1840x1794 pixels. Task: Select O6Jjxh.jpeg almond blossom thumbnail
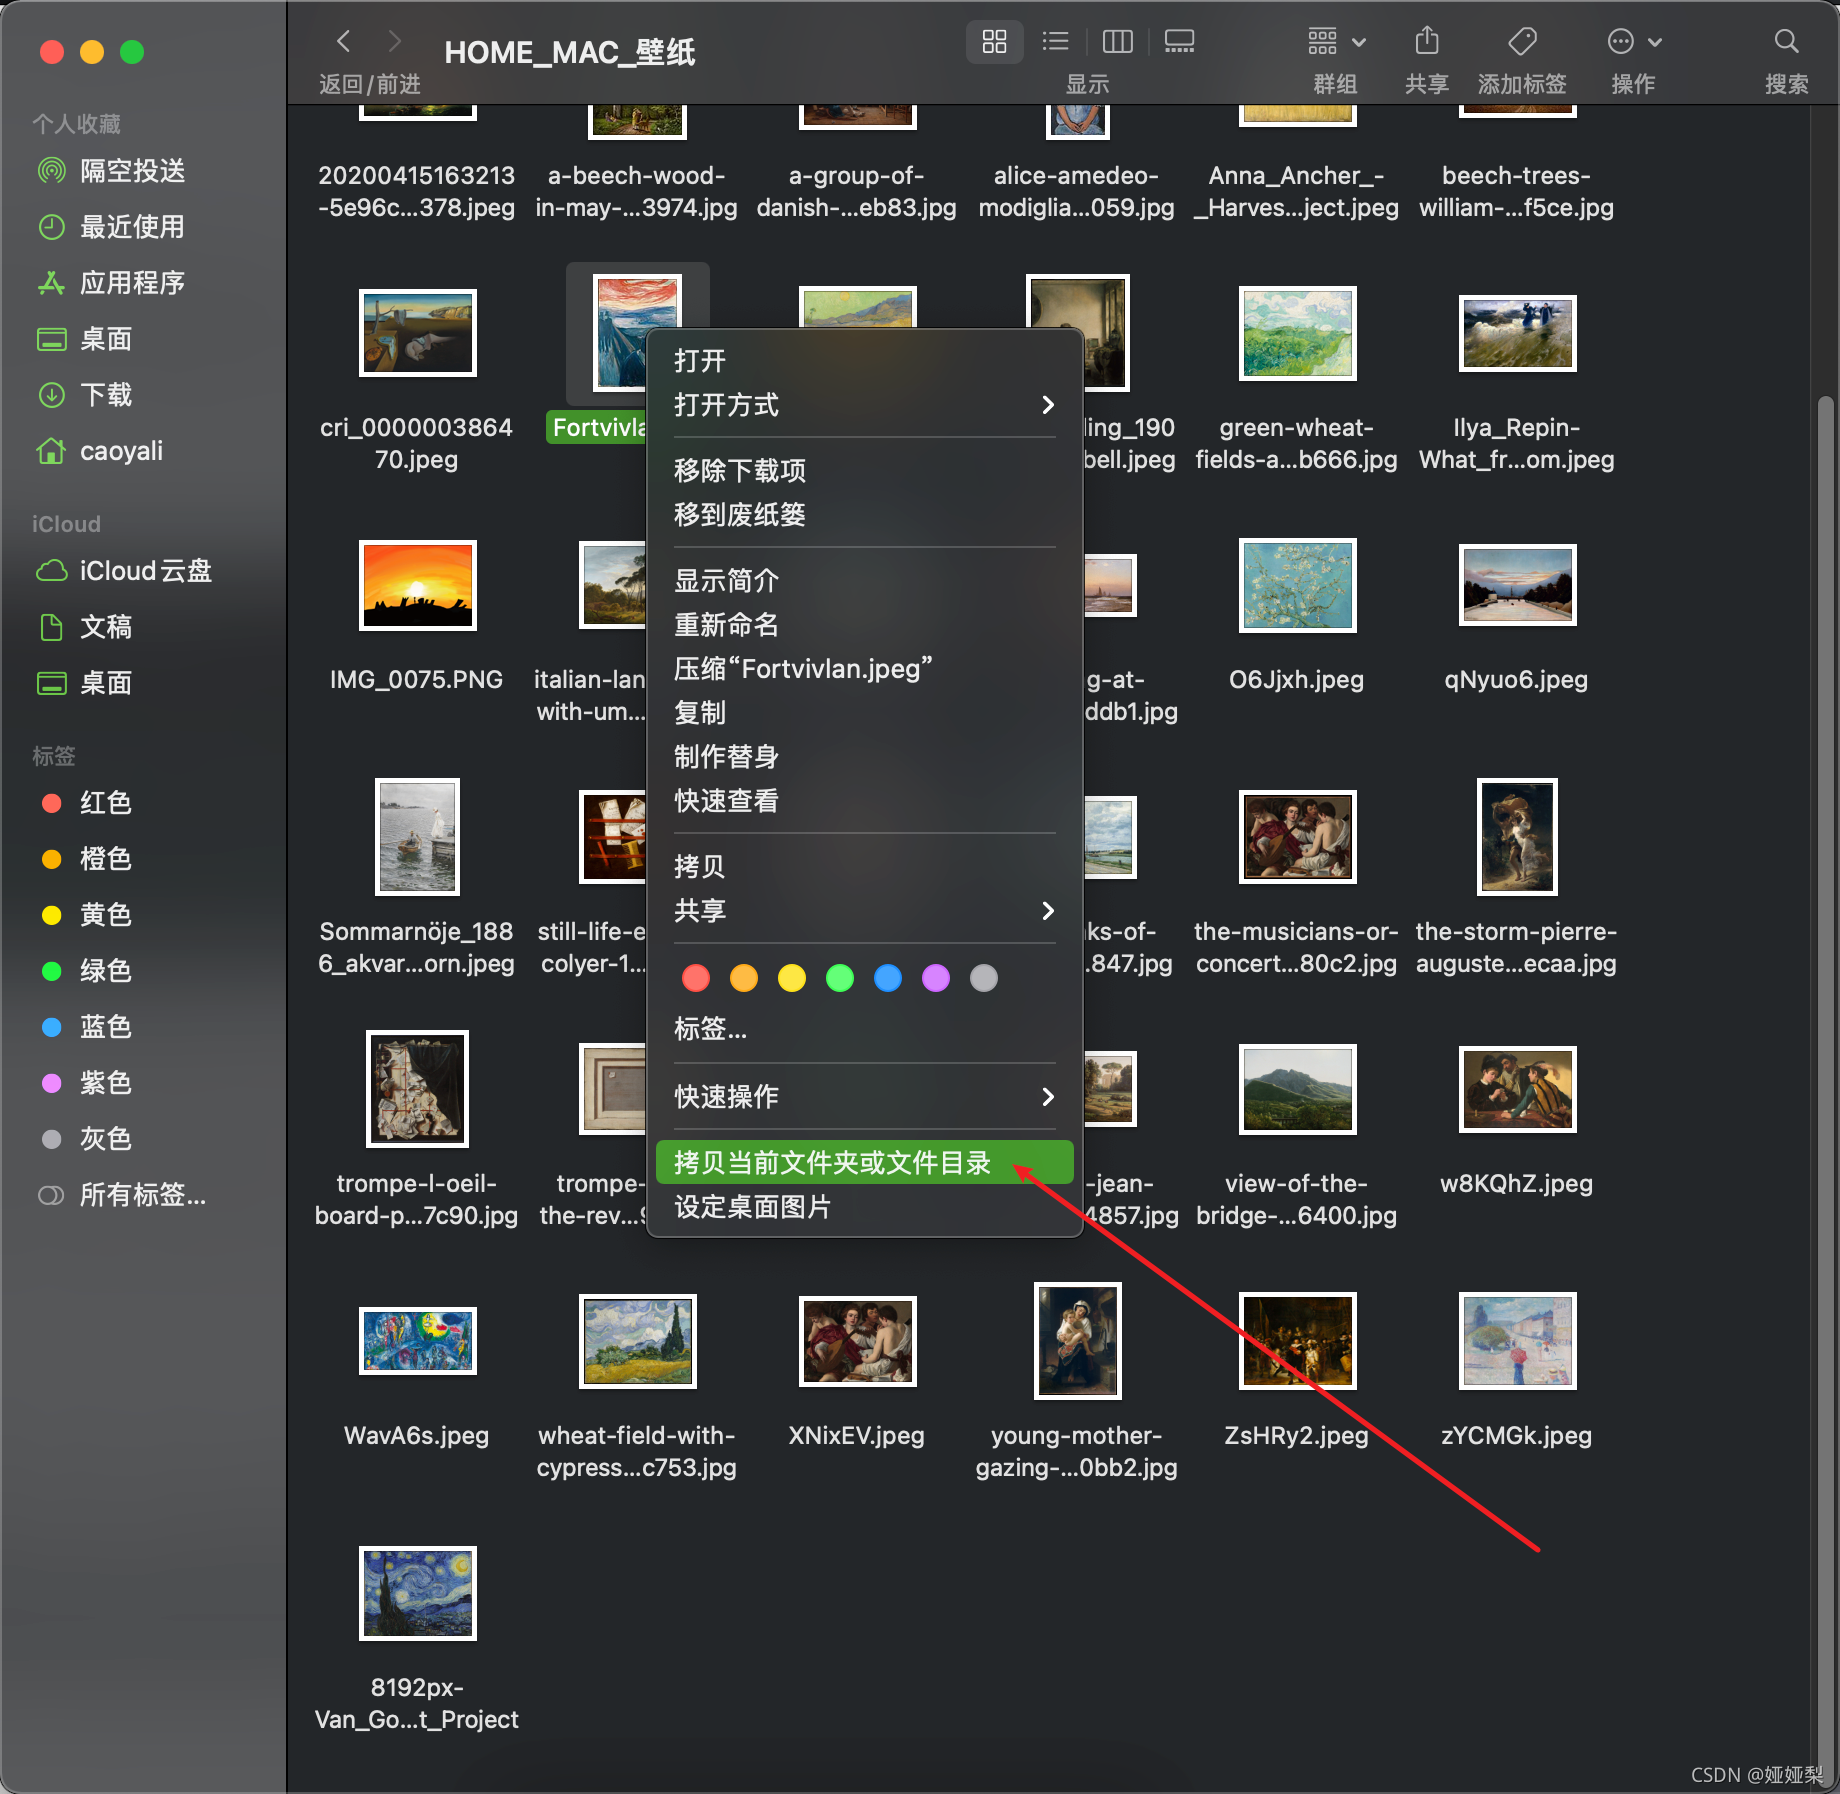click(x=1298, y=585)
